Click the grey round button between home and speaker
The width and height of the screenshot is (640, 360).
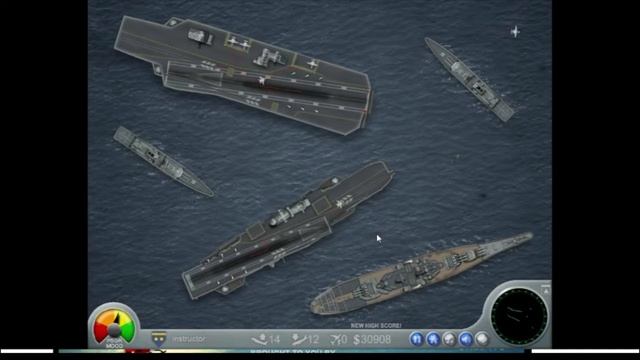tap(449, 339)
